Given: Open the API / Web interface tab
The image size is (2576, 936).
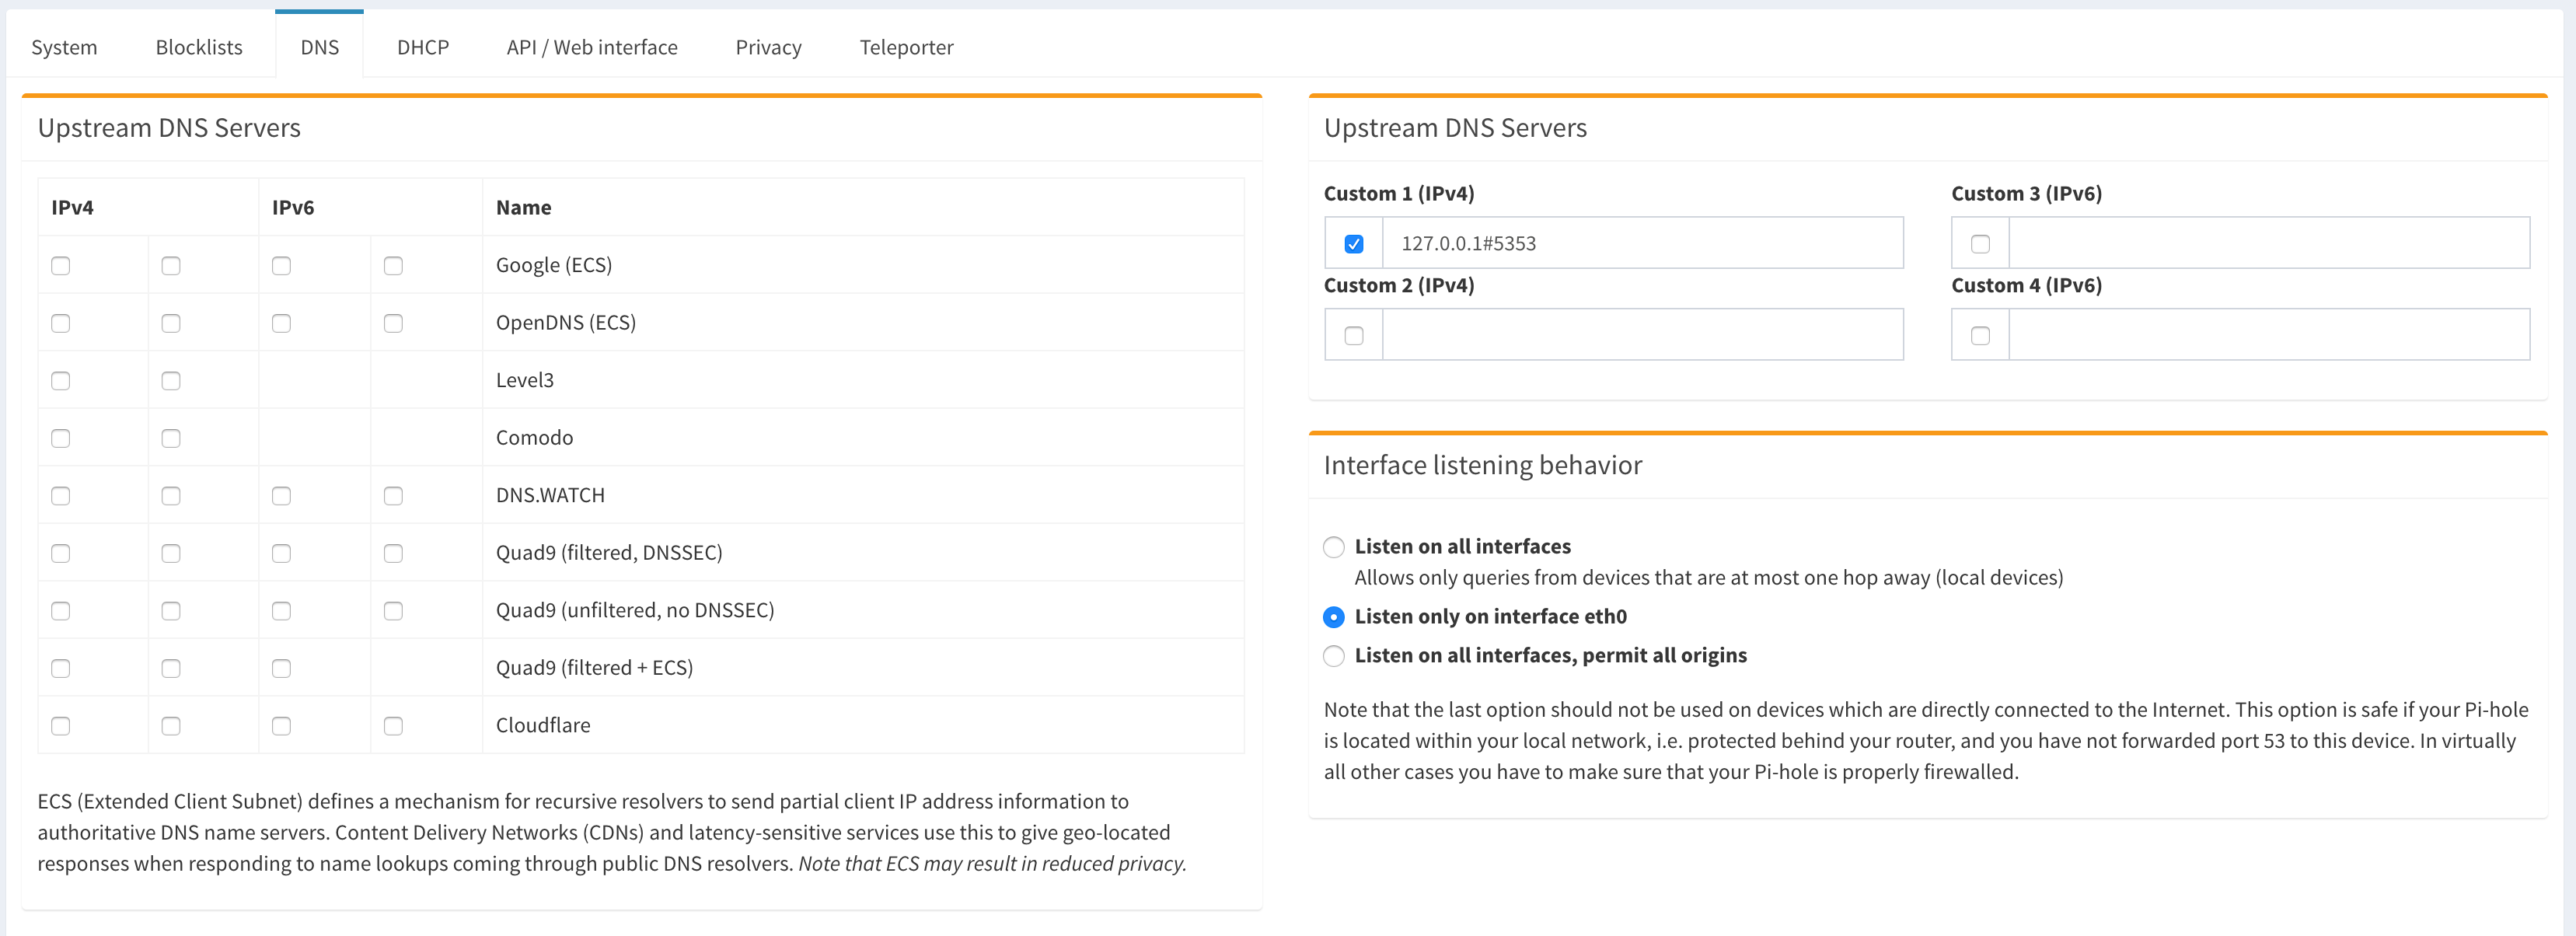Looking at the screenshot, I should click(x=592, y=47).
